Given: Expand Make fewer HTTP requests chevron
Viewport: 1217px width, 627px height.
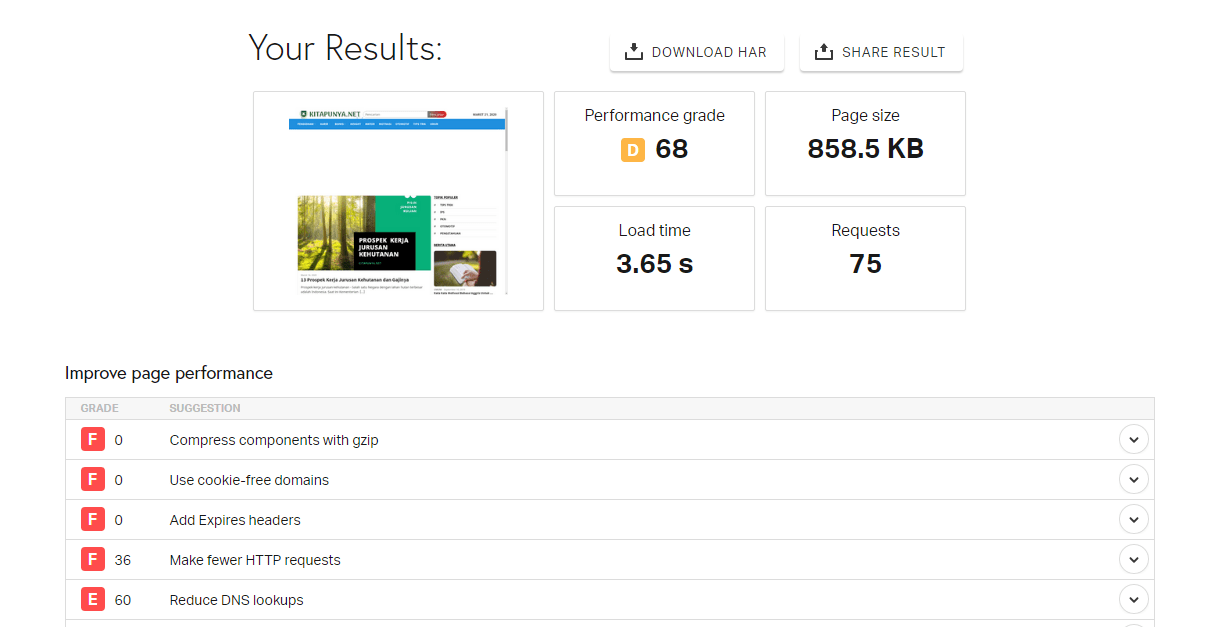Looking at the screenshot, I should click(1133, 560).
